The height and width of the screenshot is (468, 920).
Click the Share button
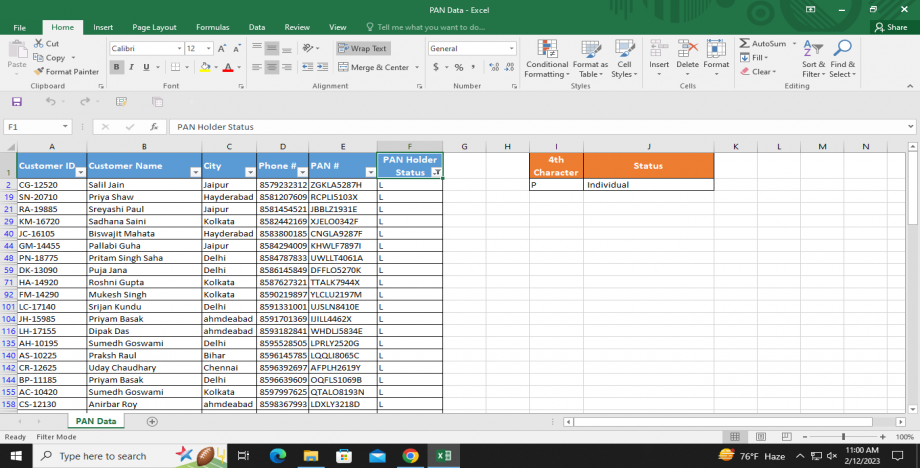point(890,27)
